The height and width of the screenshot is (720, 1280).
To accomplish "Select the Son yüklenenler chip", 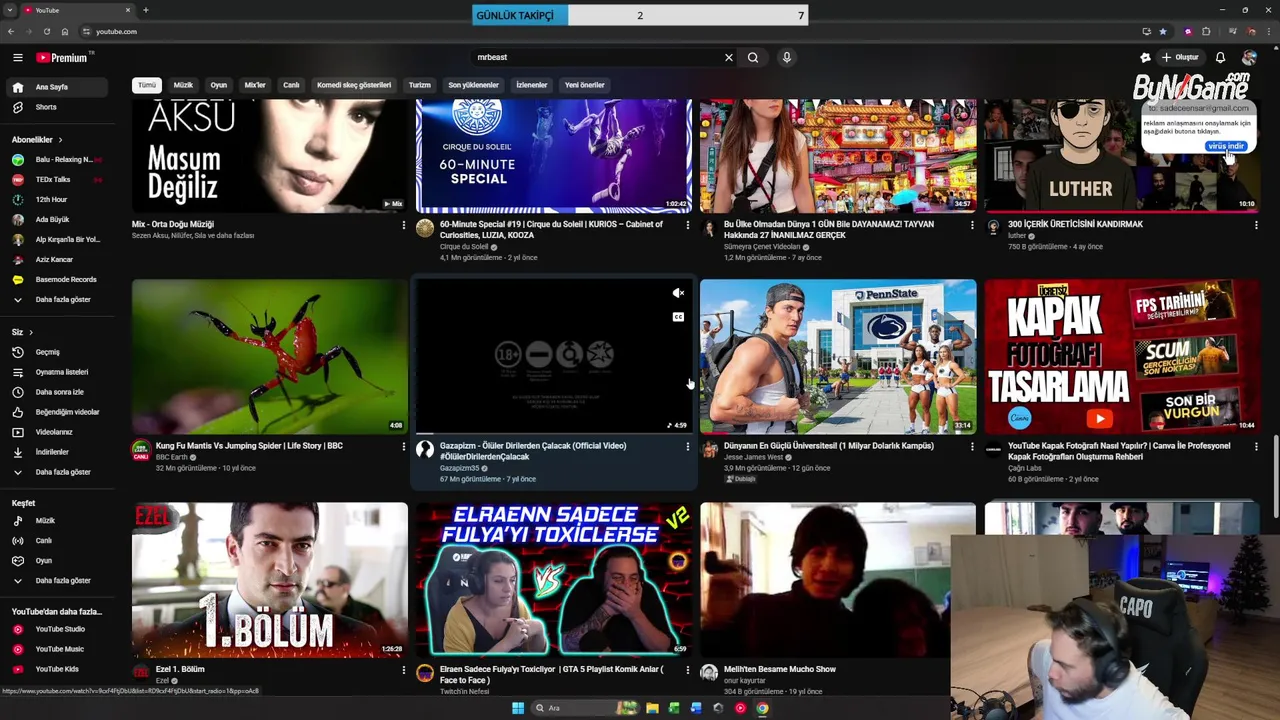I will click(473, 85).
